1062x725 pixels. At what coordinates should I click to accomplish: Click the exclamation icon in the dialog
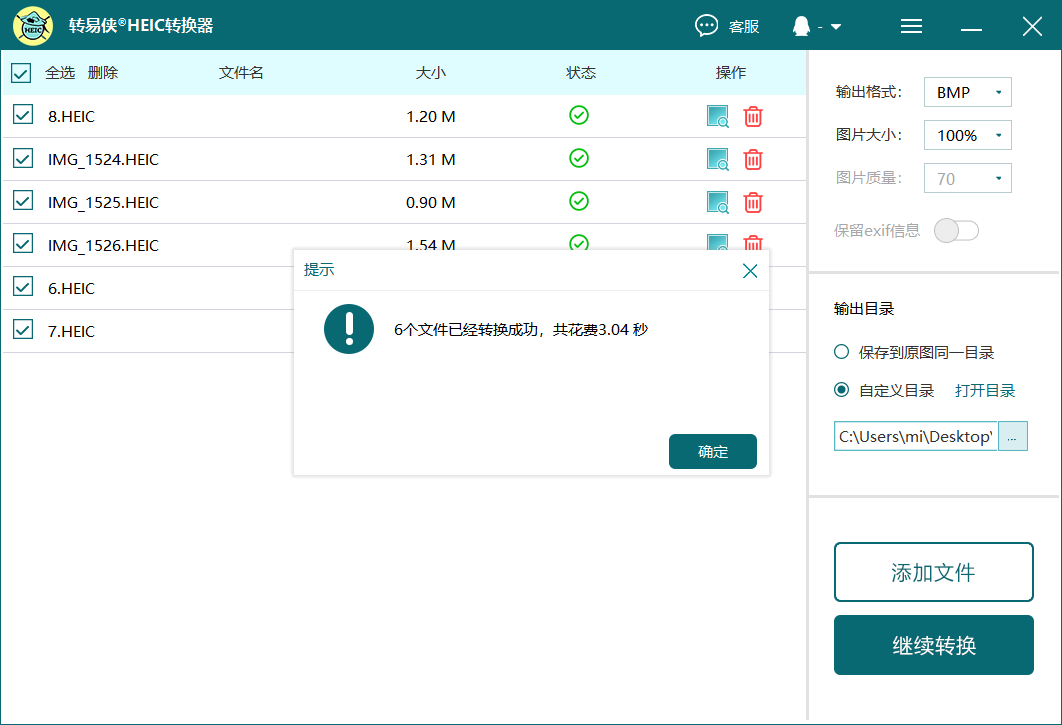click(349, 329)
